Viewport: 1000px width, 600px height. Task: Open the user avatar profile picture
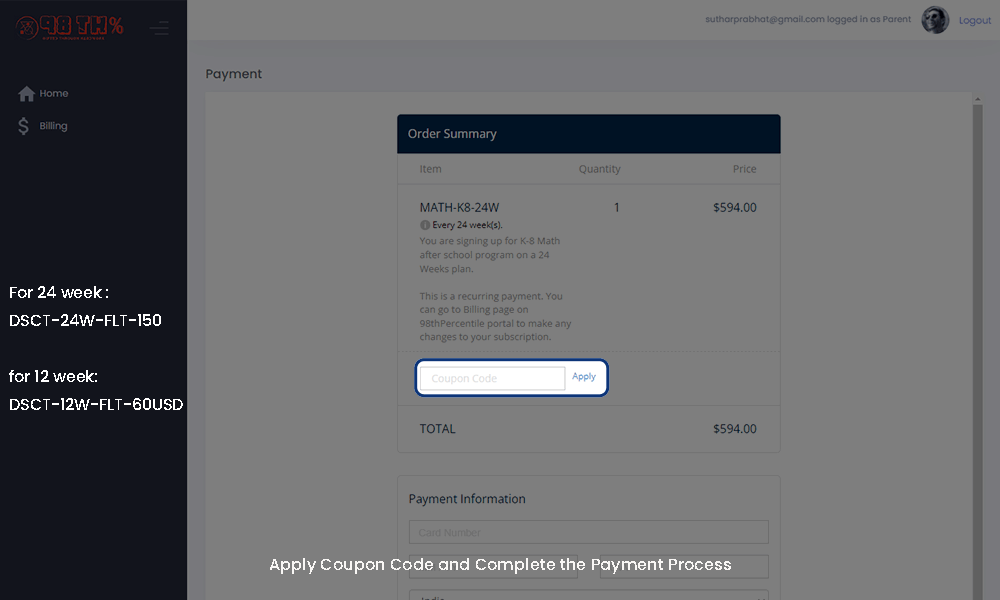pos(935,20)
